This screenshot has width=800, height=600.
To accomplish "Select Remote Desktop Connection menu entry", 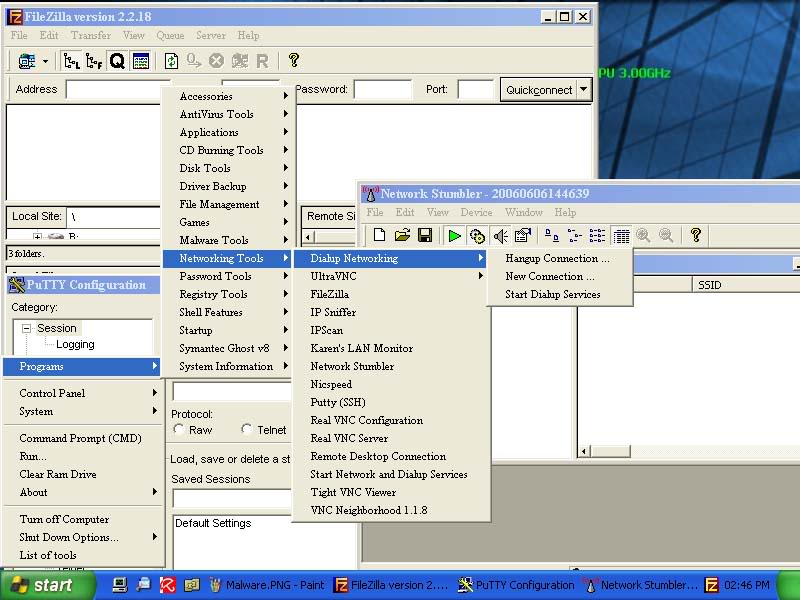I will (378, 456).
